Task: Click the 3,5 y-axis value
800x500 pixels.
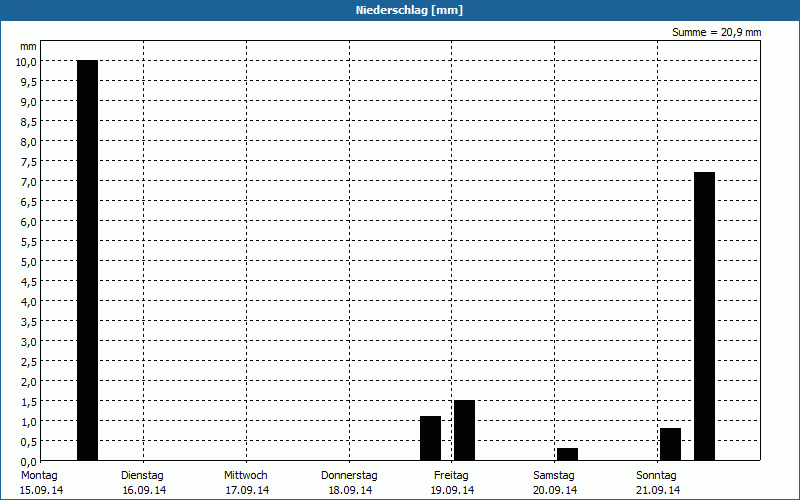Action: [29, 321]
